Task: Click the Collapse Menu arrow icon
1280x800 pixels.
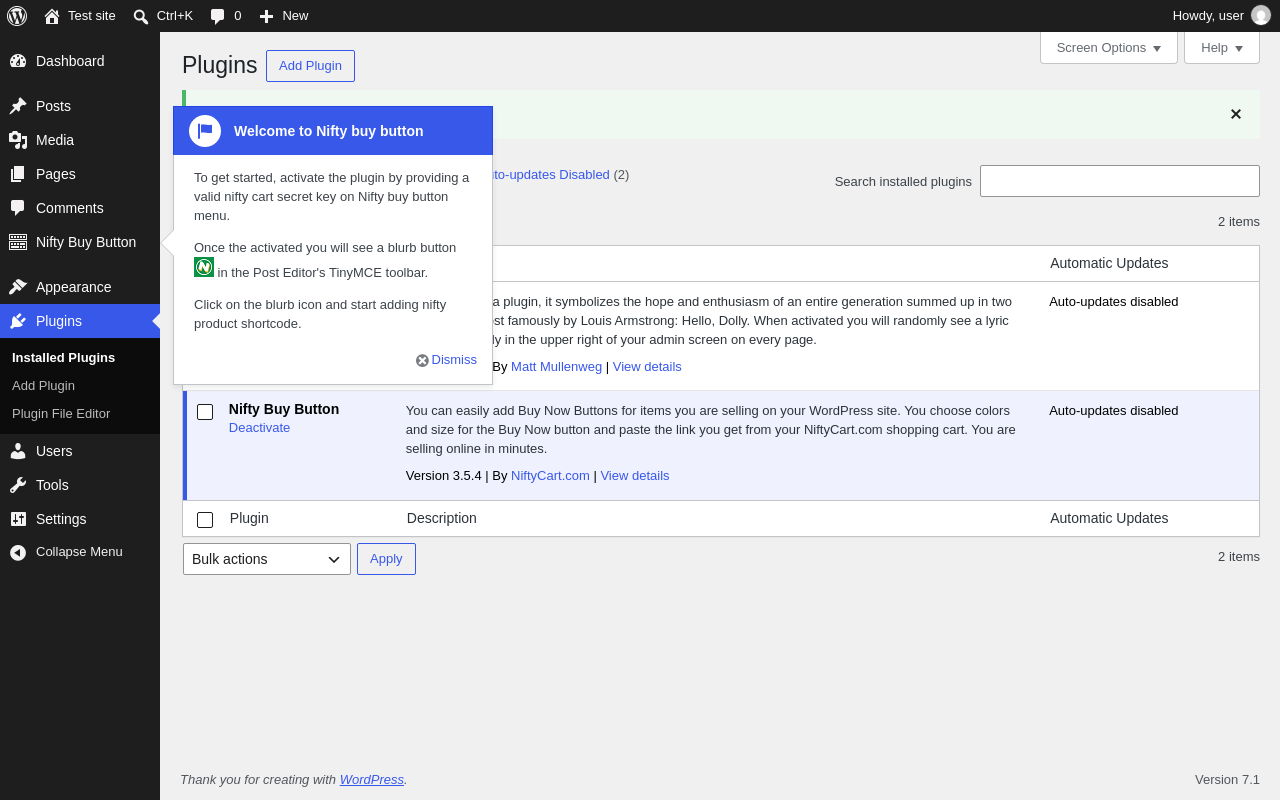Action: pyautogui.click(x=18, y=552)
